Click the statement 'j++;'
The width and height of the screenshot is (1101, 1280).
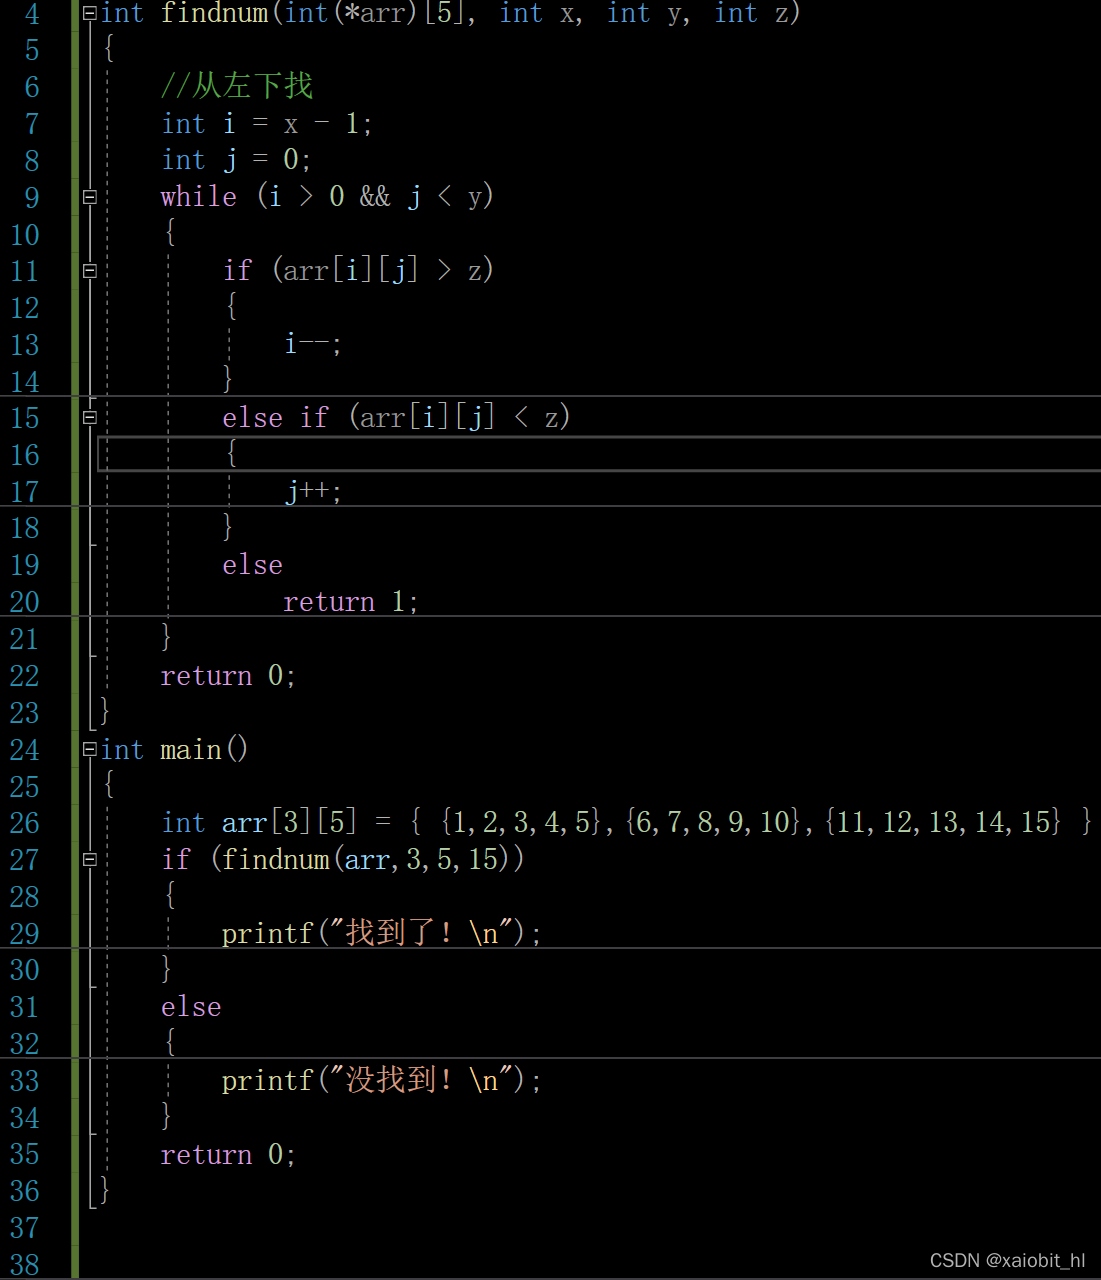pos(313,491)
